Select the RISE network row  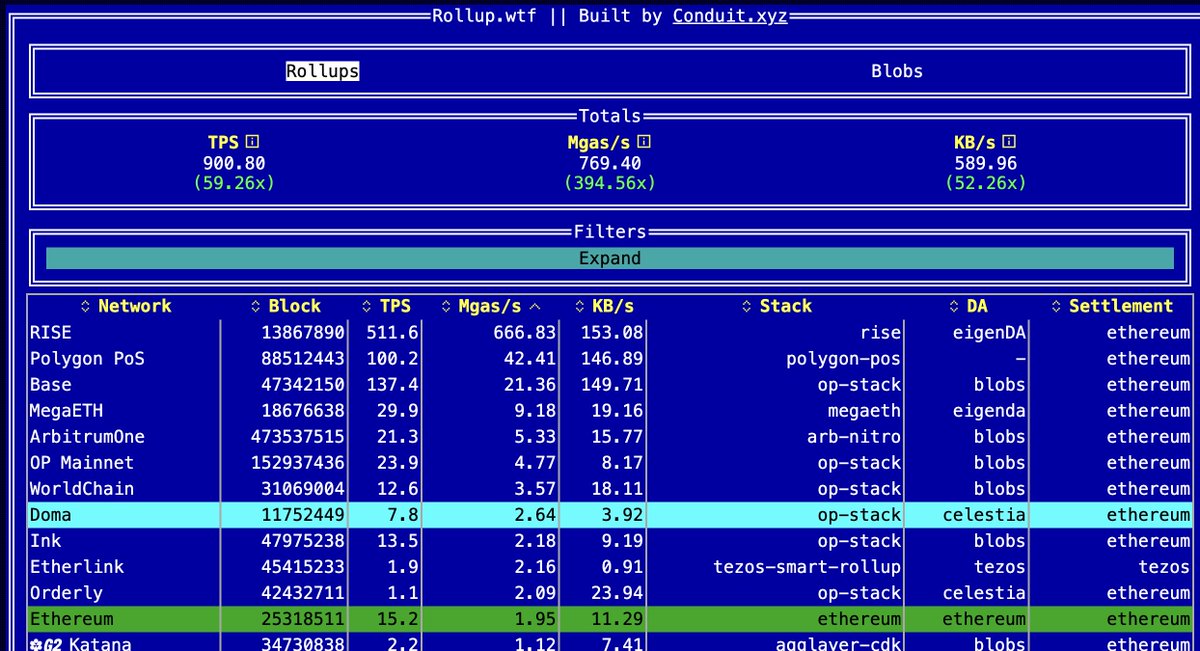point(610,333)
